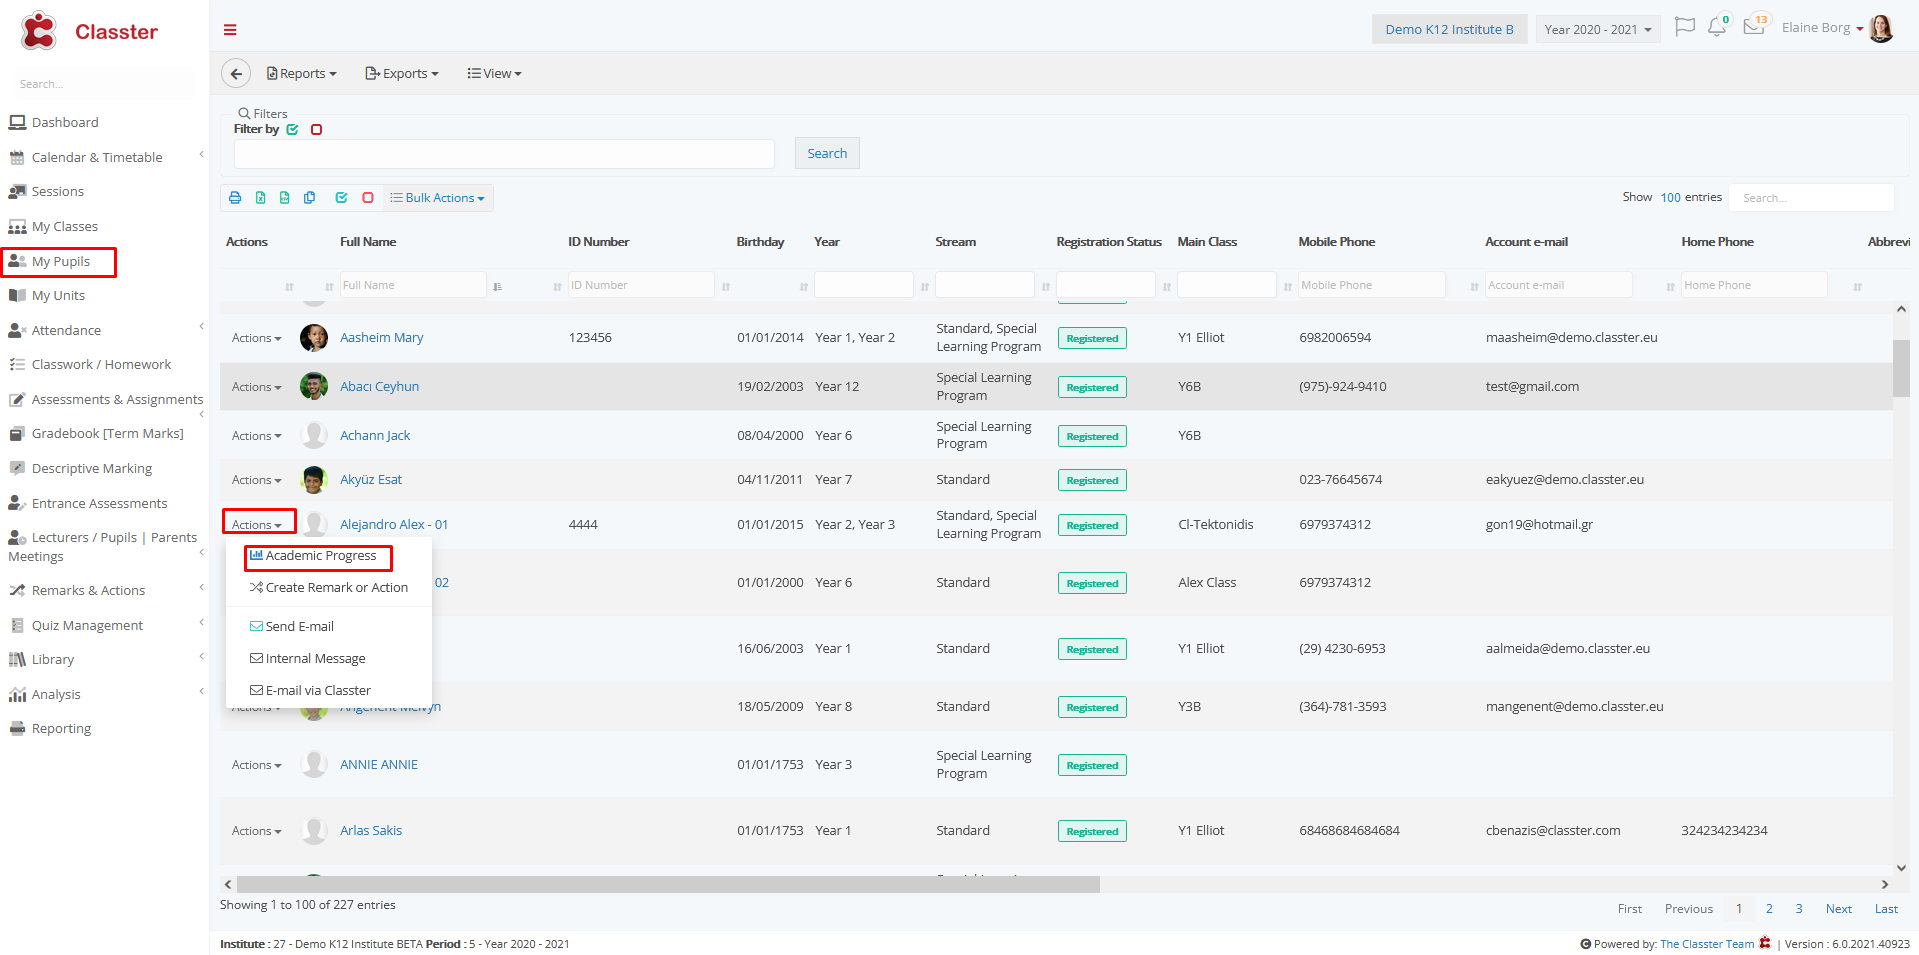Click the Search filter button

(x=827, y=154)
